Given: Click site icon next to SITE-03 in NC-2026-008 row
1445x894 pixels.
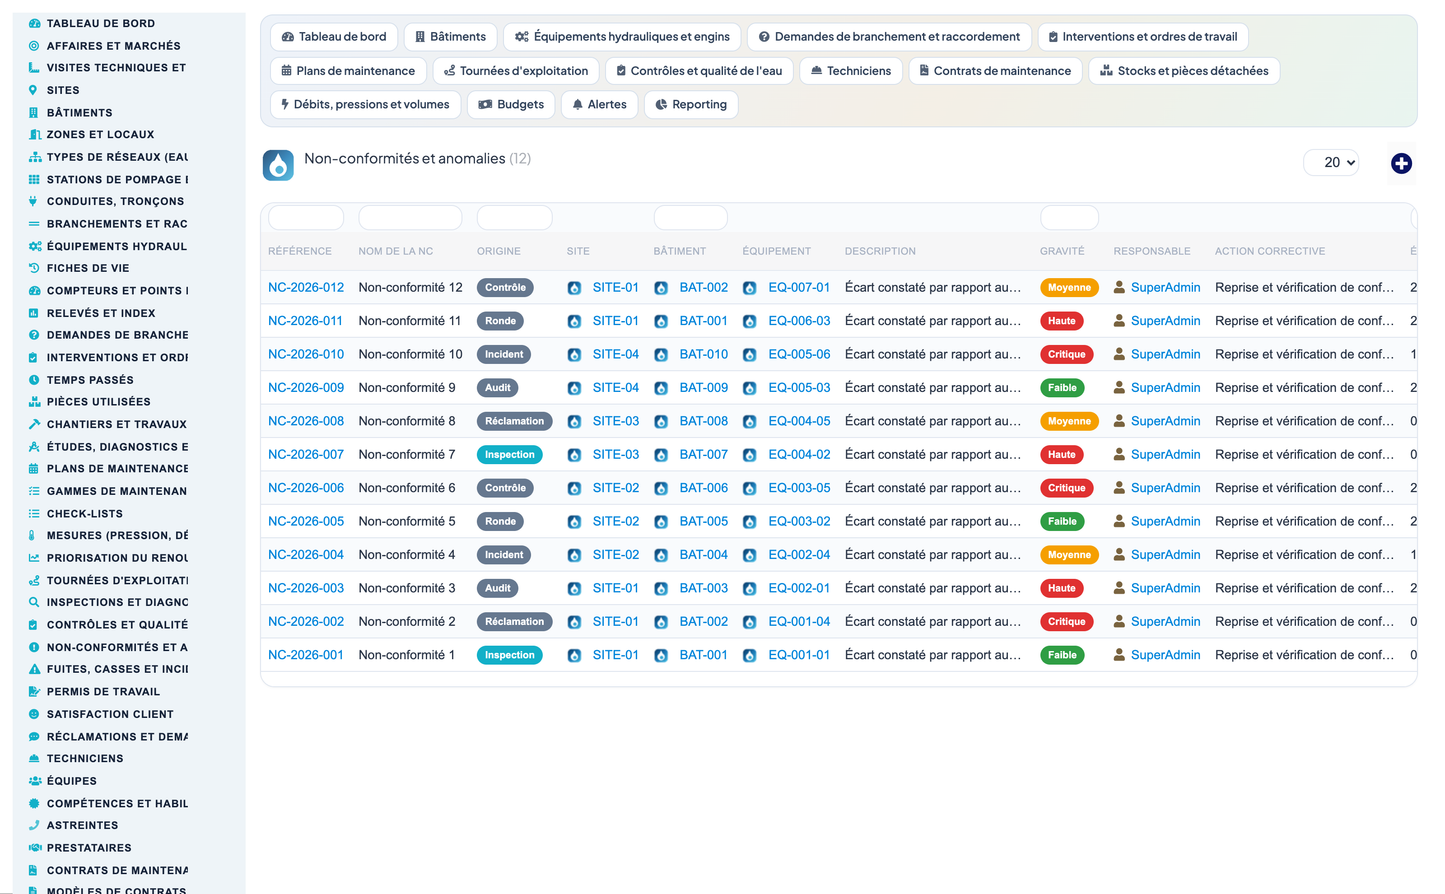Looking at the screenshot, I should [574, 422].
